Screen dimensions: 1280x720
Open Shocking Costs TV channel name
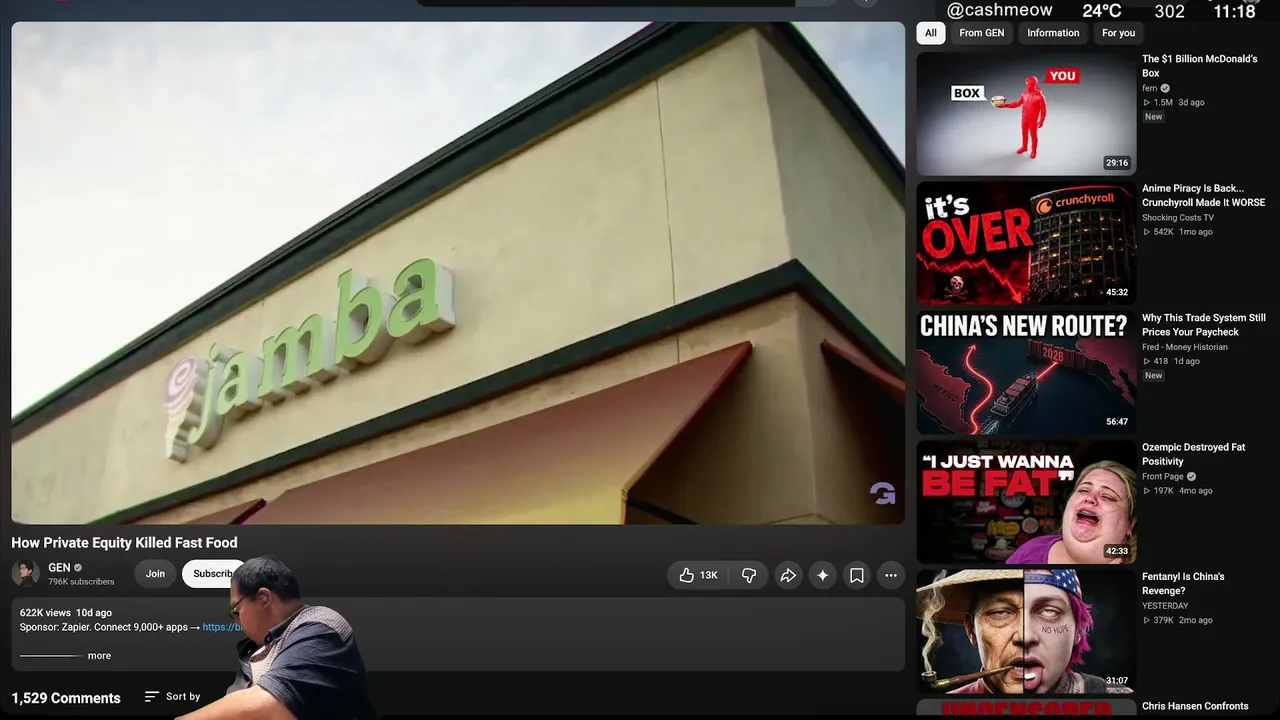[x=1178, y=217]
